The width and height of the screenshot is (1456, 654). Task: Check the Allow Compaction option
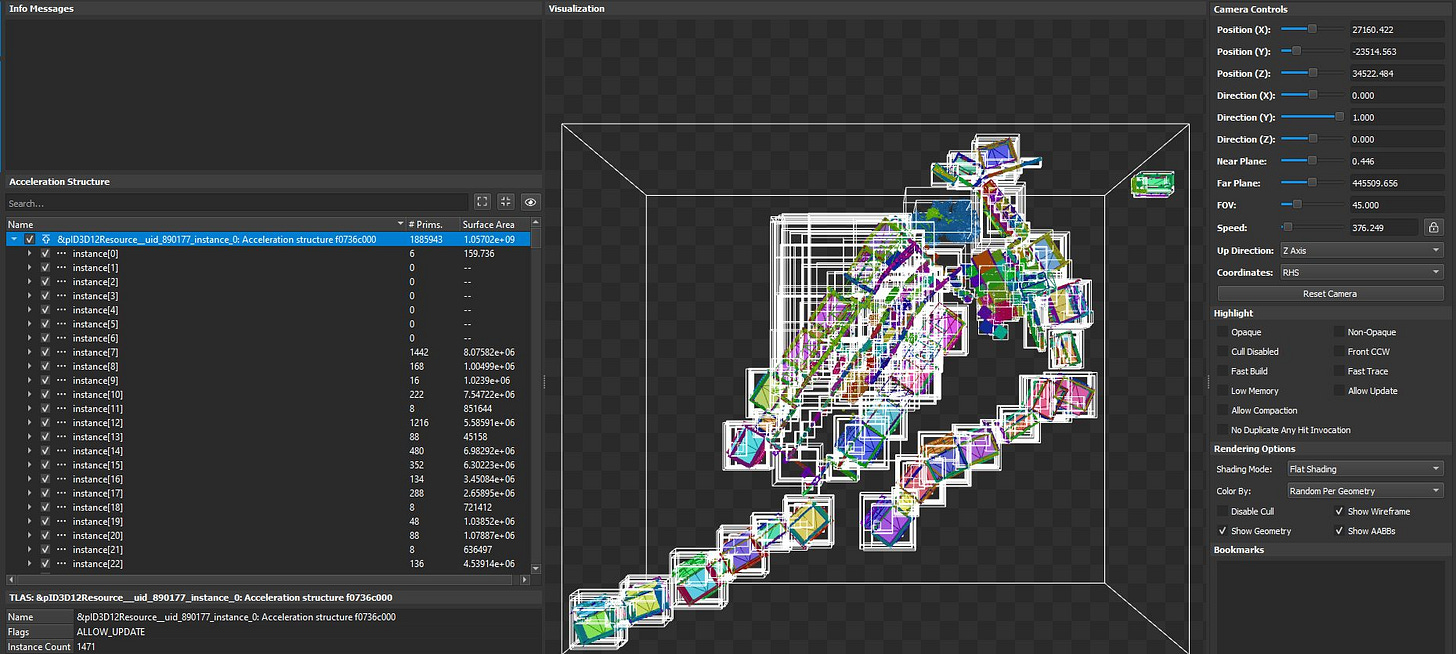tap(1222, 410)
